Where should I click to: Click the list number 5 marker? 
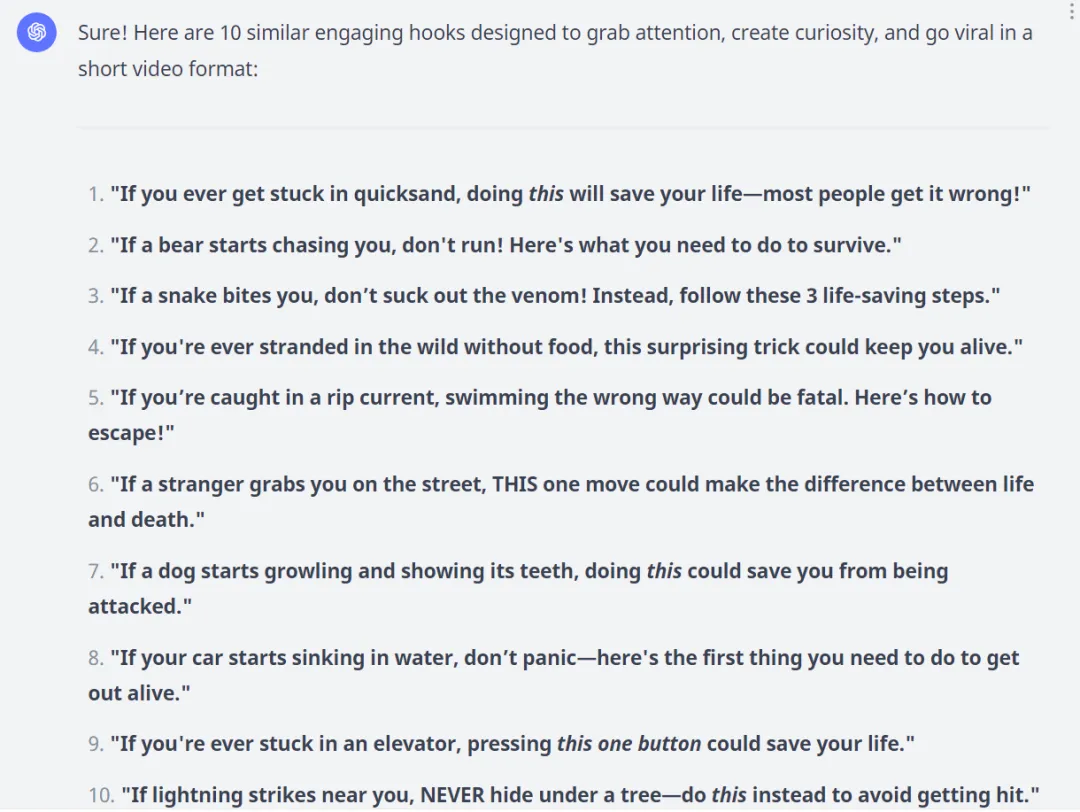pos(96,398)
